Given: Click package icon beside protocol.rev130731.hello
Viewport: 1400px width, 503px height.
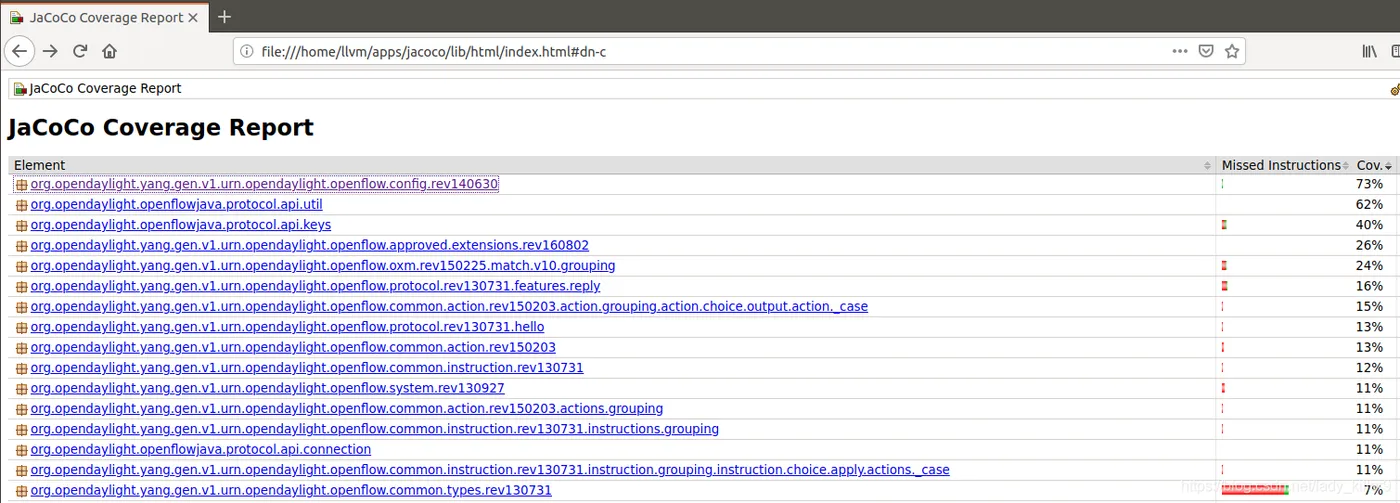Looking at the screenshot, I should click(22, 328).
